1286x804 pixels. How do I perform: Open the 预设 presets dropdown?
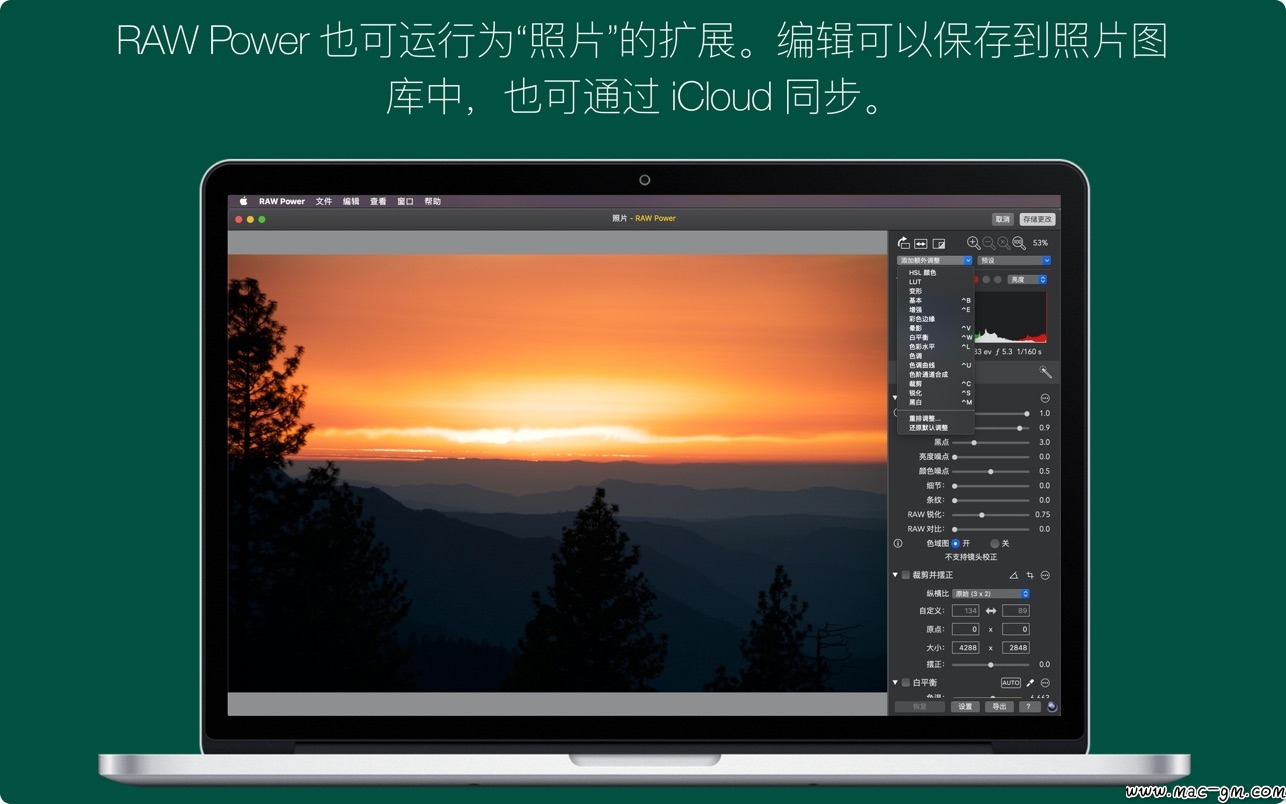click(x=1014, y=260)
